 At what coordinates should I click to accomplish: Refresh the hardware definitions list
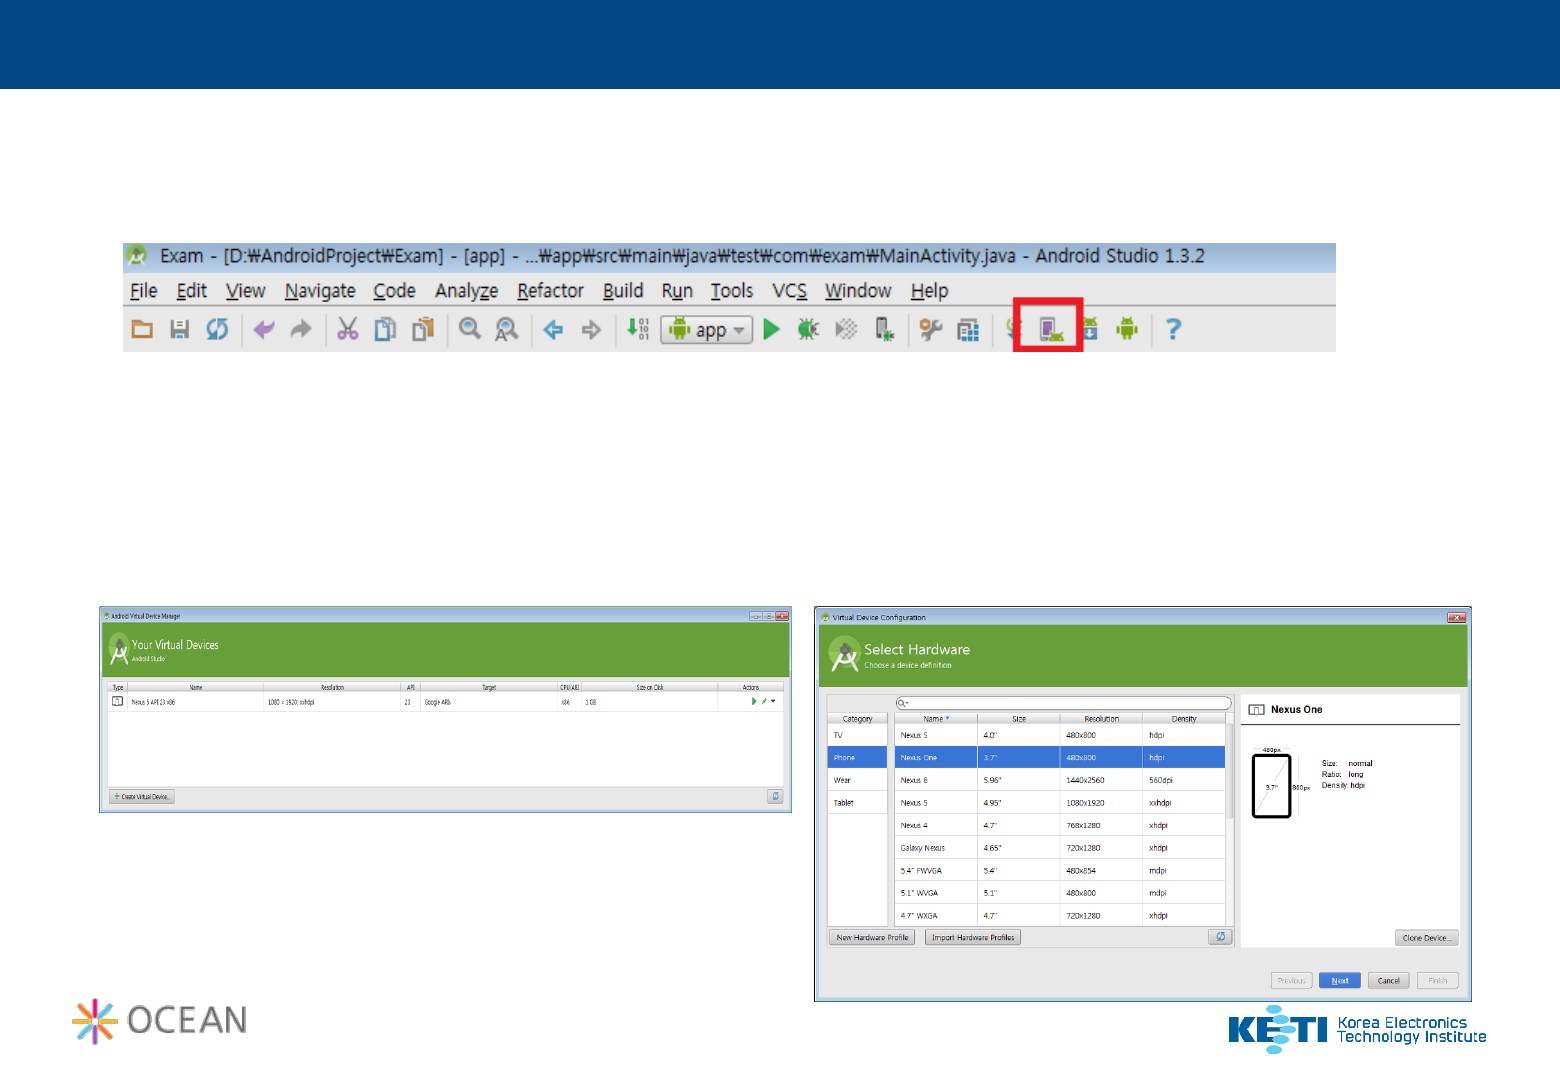[1220, 937]
